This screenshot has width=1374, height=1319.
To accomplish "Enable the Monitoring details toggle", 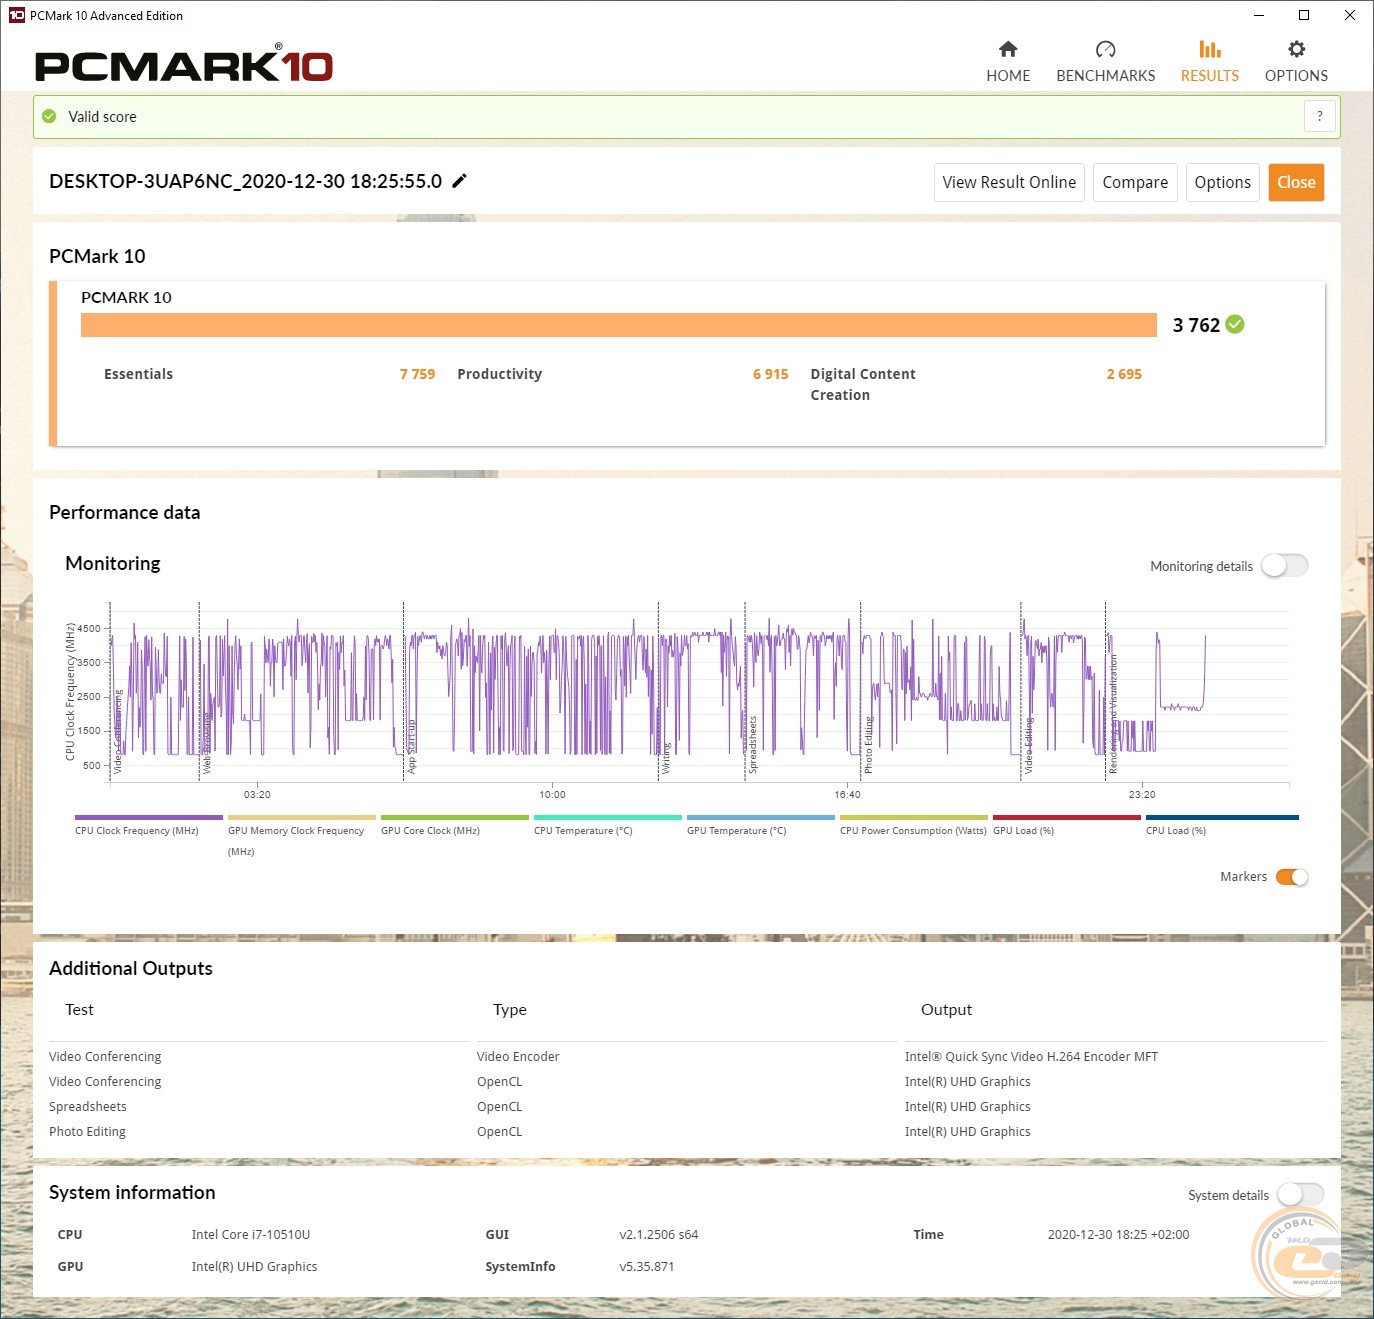I will pyautogui.click(x=1284, y=566).
